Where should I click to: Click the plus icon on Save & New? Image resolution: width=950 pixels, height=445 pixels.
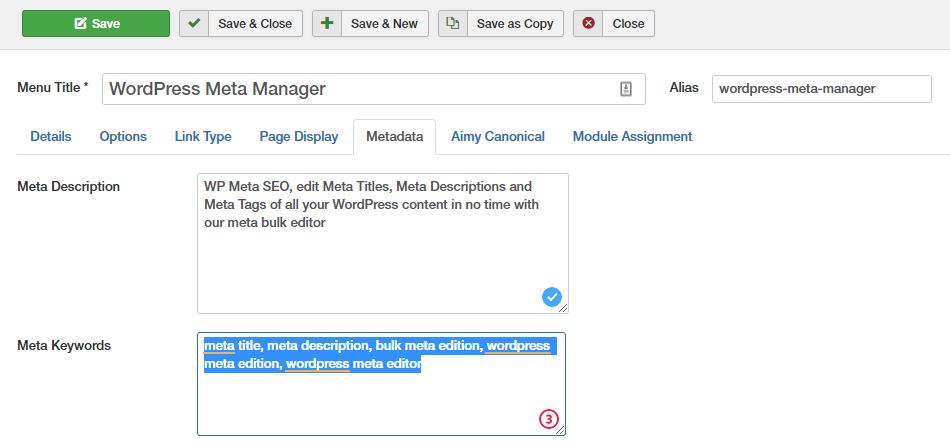click(327, 24)
